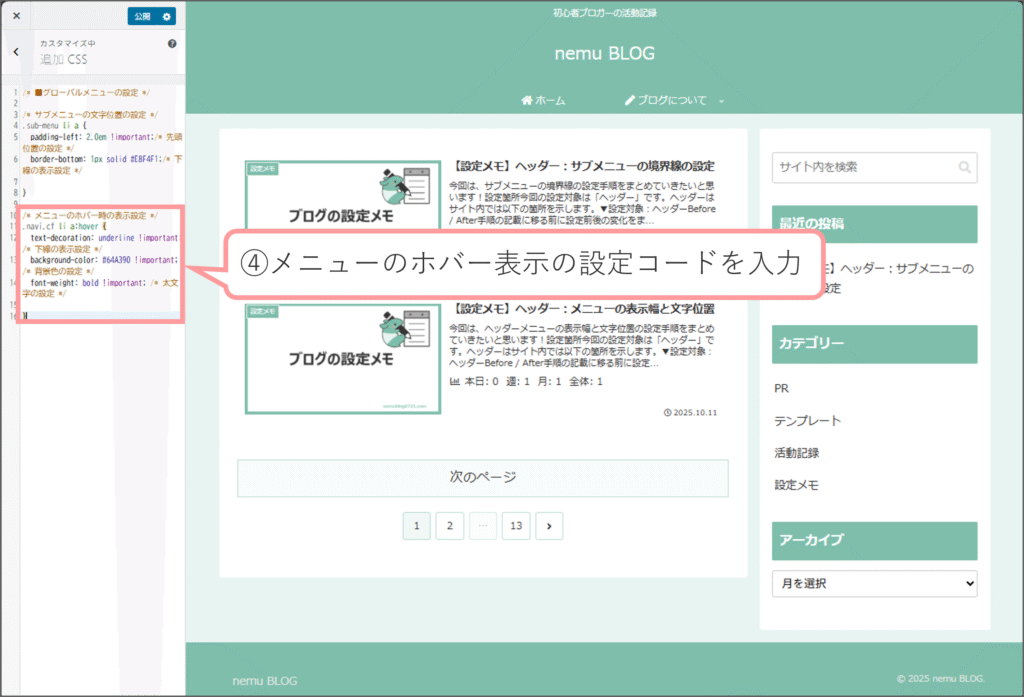
Task: Click the nemu BLOG header title
Action: pyautogui.click(x=604, y=53)
